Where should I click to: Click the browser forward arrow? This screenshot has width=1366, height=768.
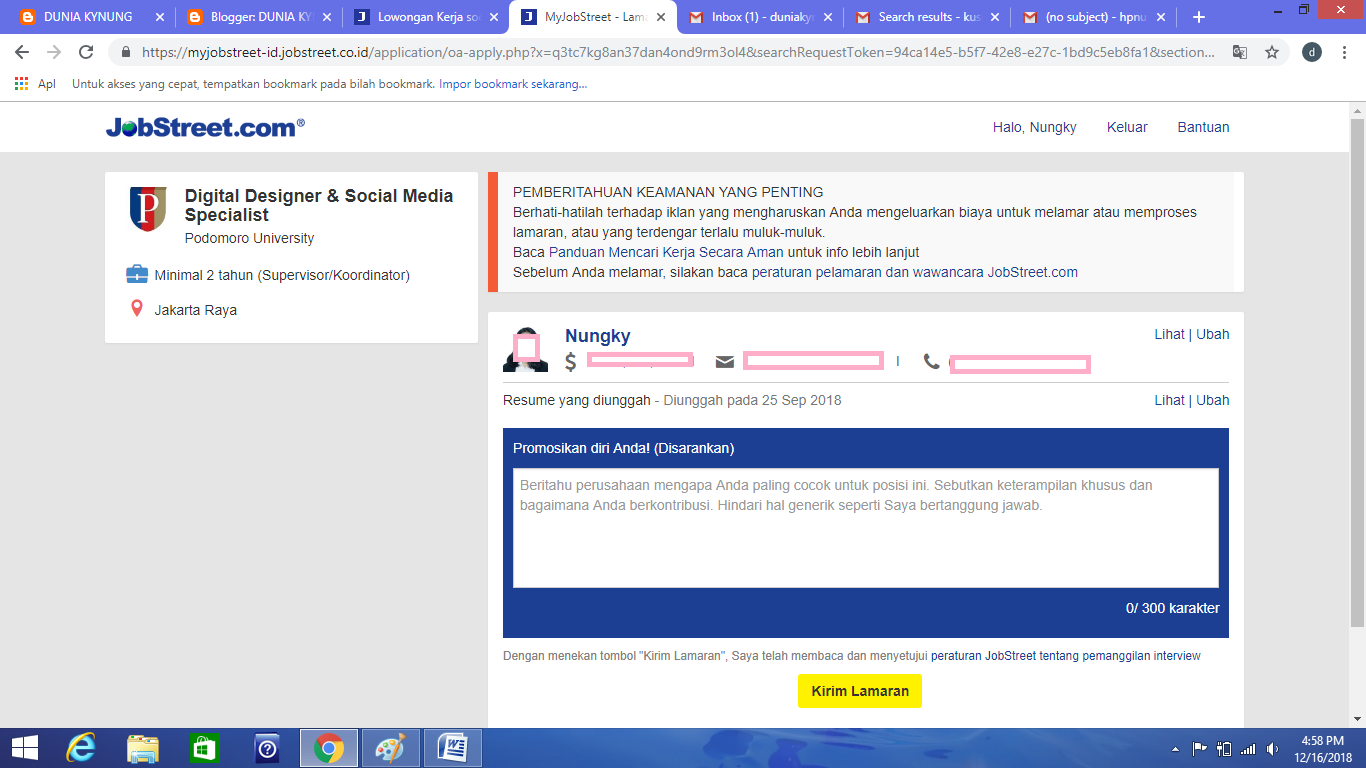[x=54, y=52]
